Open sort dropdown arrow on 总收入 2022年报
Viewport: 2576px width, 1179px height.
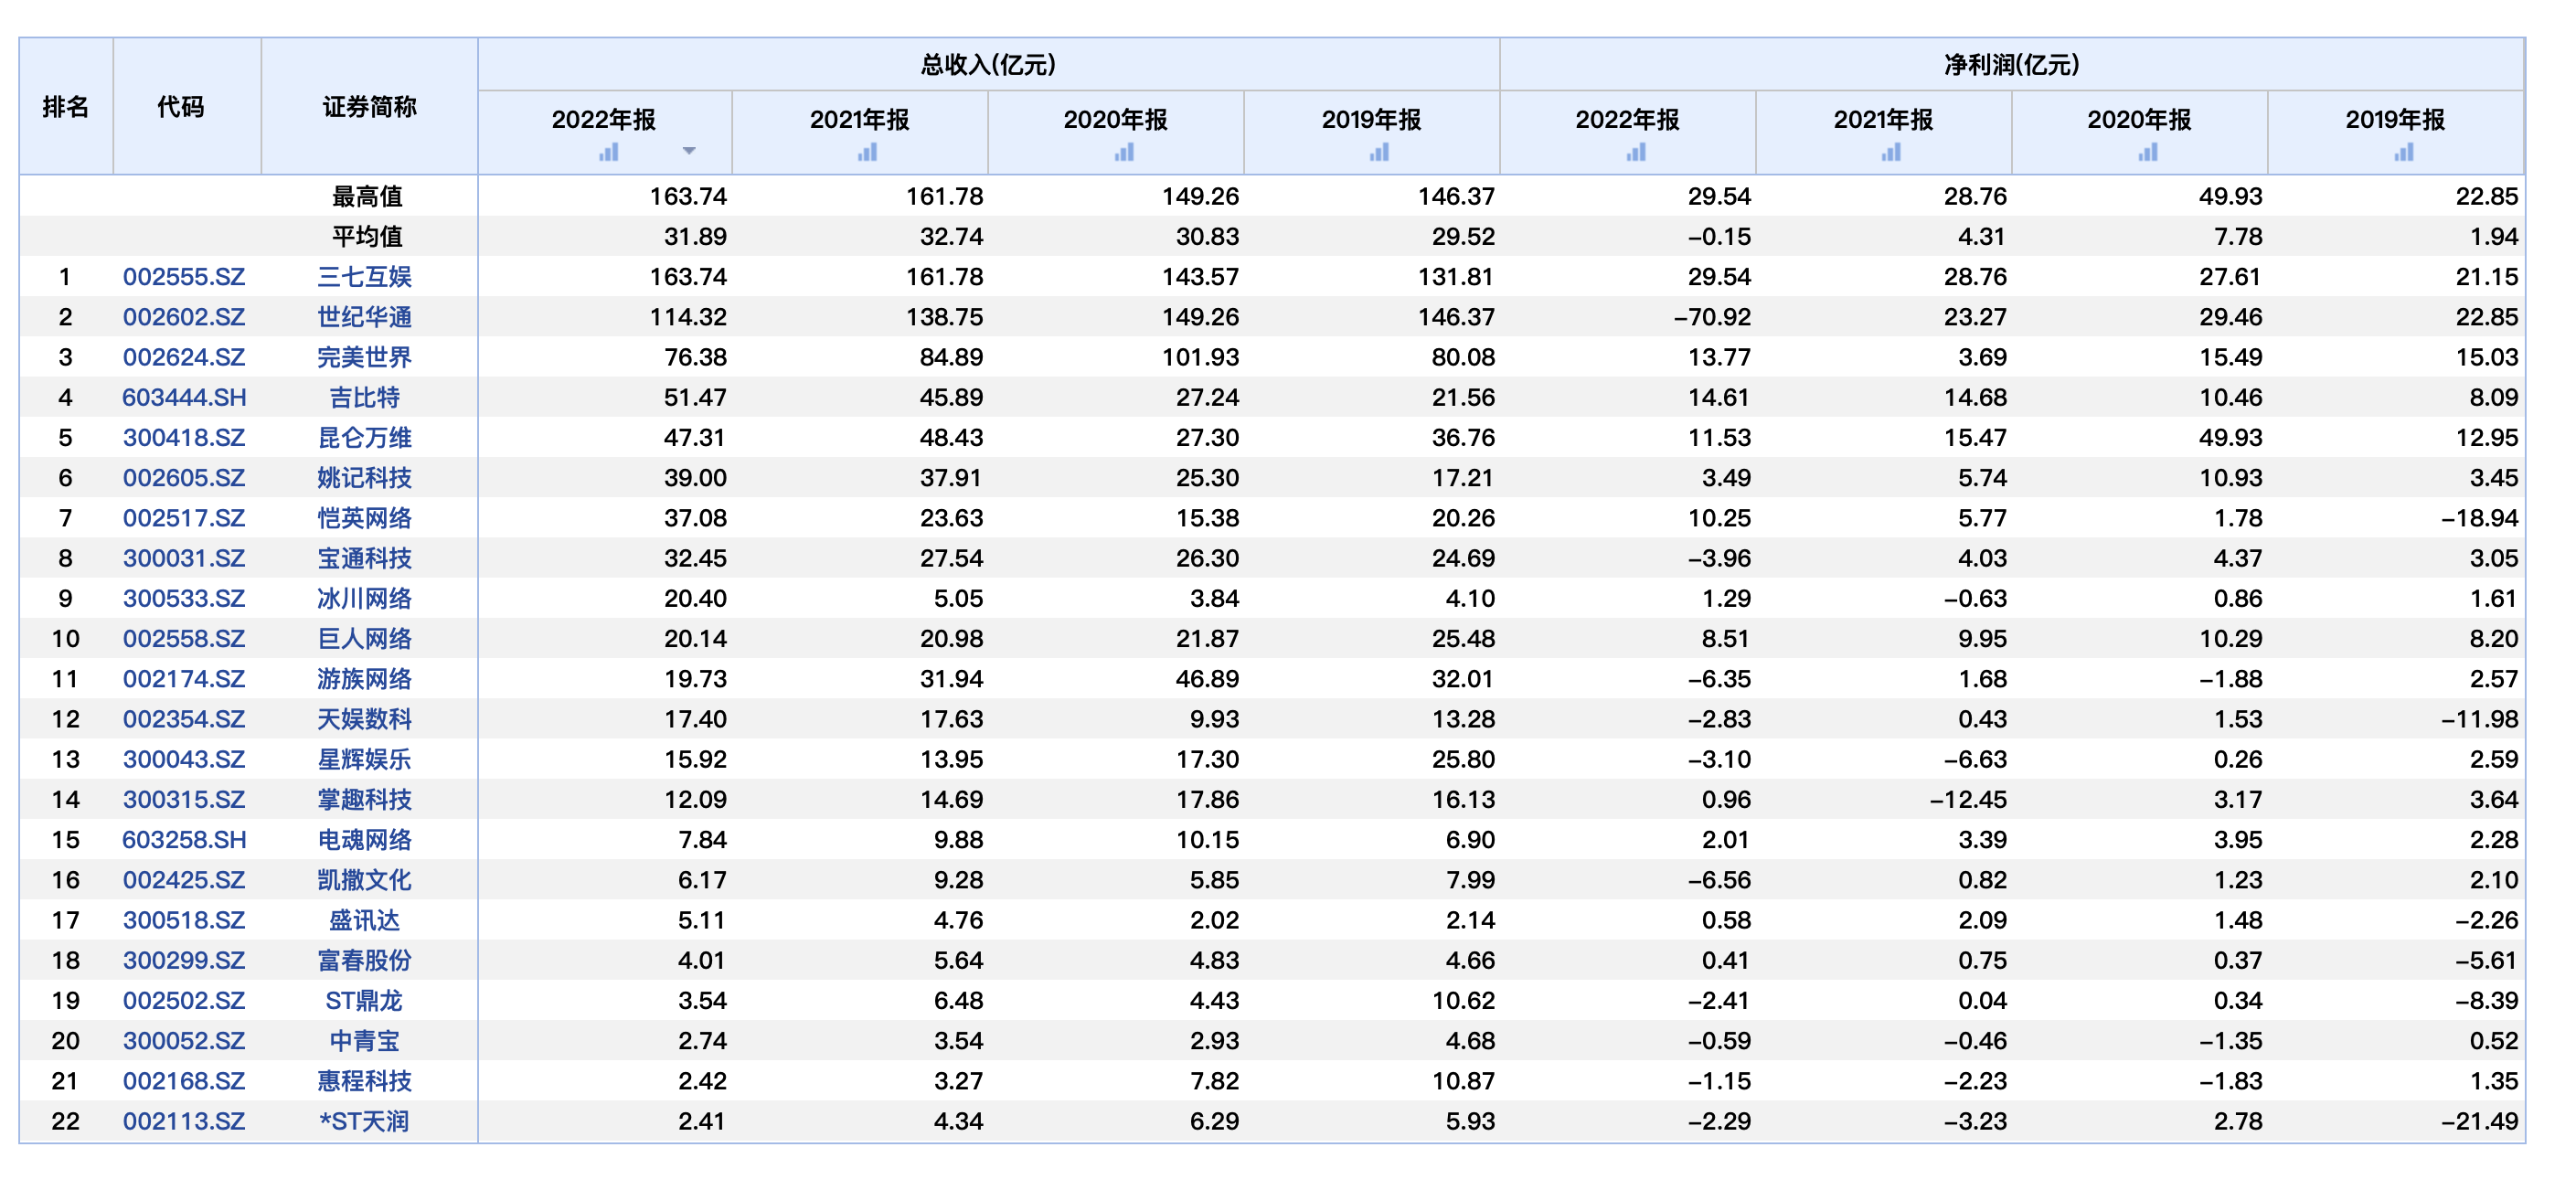pyautogui.click(x=688, y=151)
